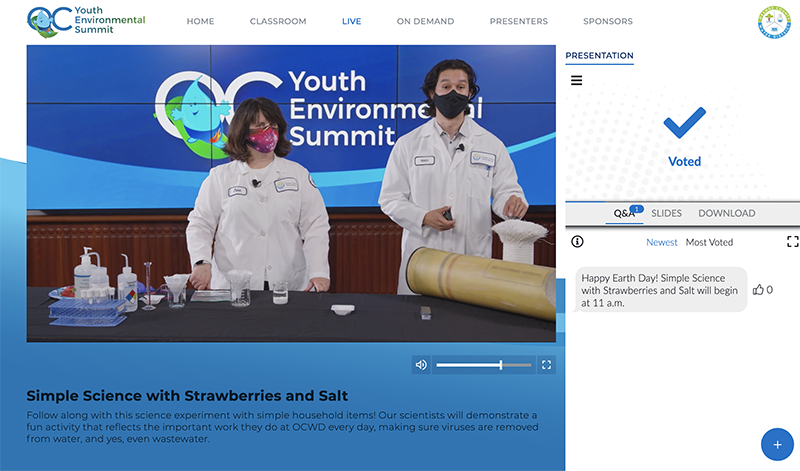
Task: Open the Orange County Water District logo
Action: tap(774, 22)
